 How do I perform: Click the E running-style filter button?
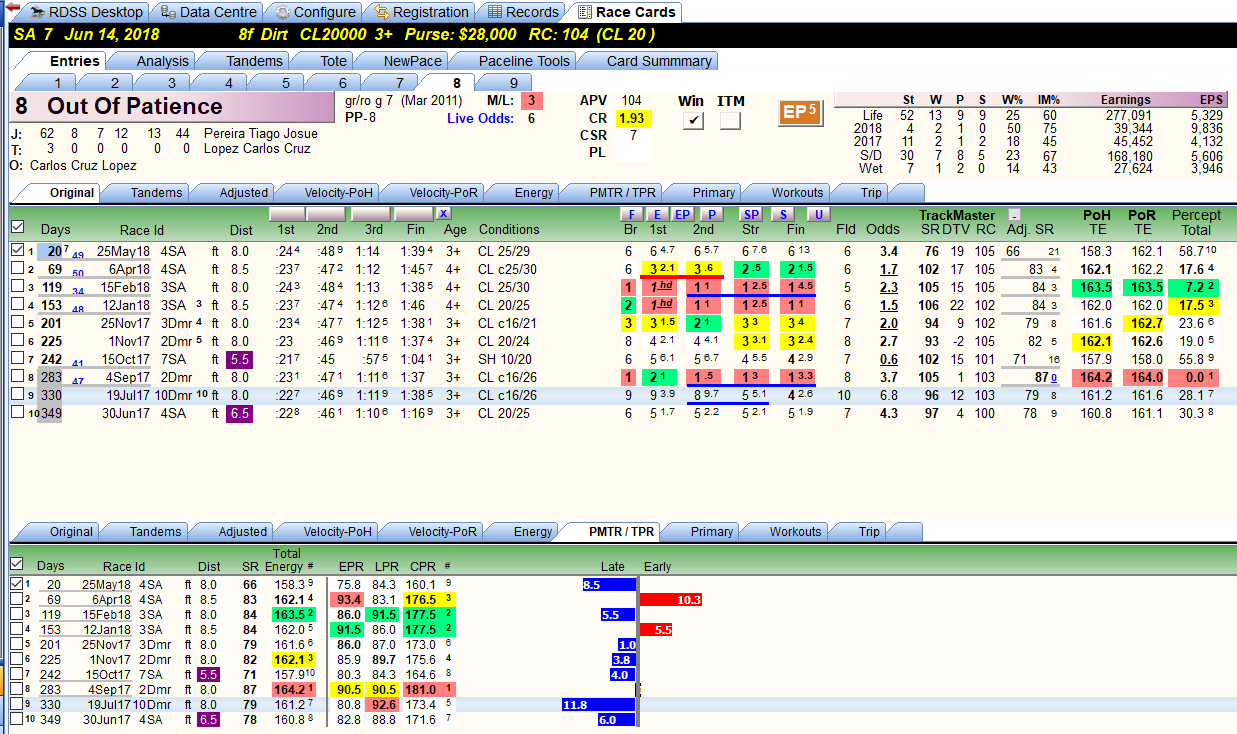click(x=657, y=214)
